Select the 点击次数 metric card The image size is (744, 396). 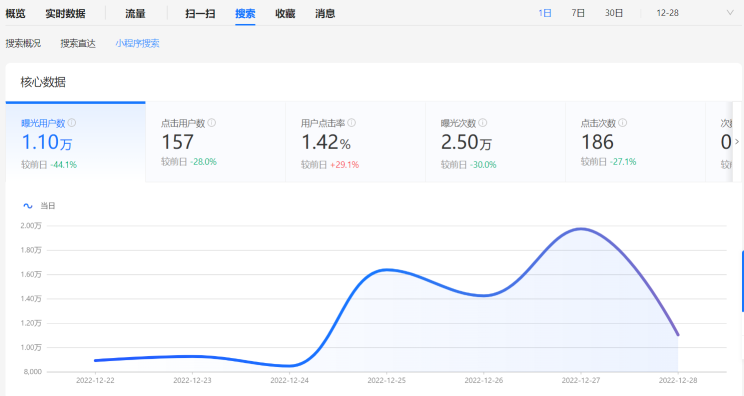[x=635, y=142]
